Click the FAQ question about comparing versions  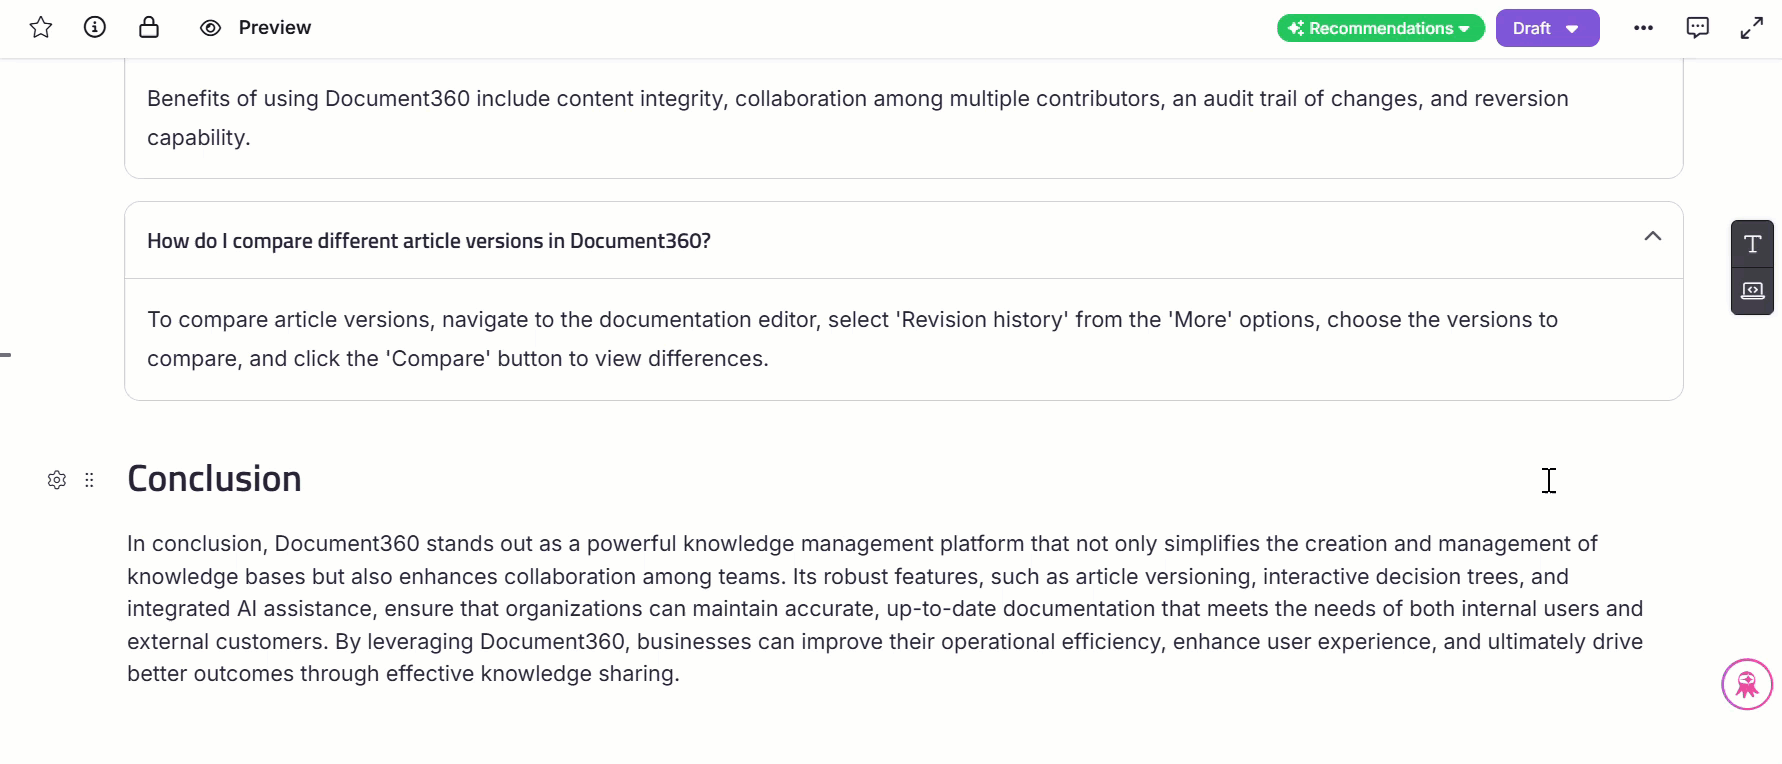point(428,241)
